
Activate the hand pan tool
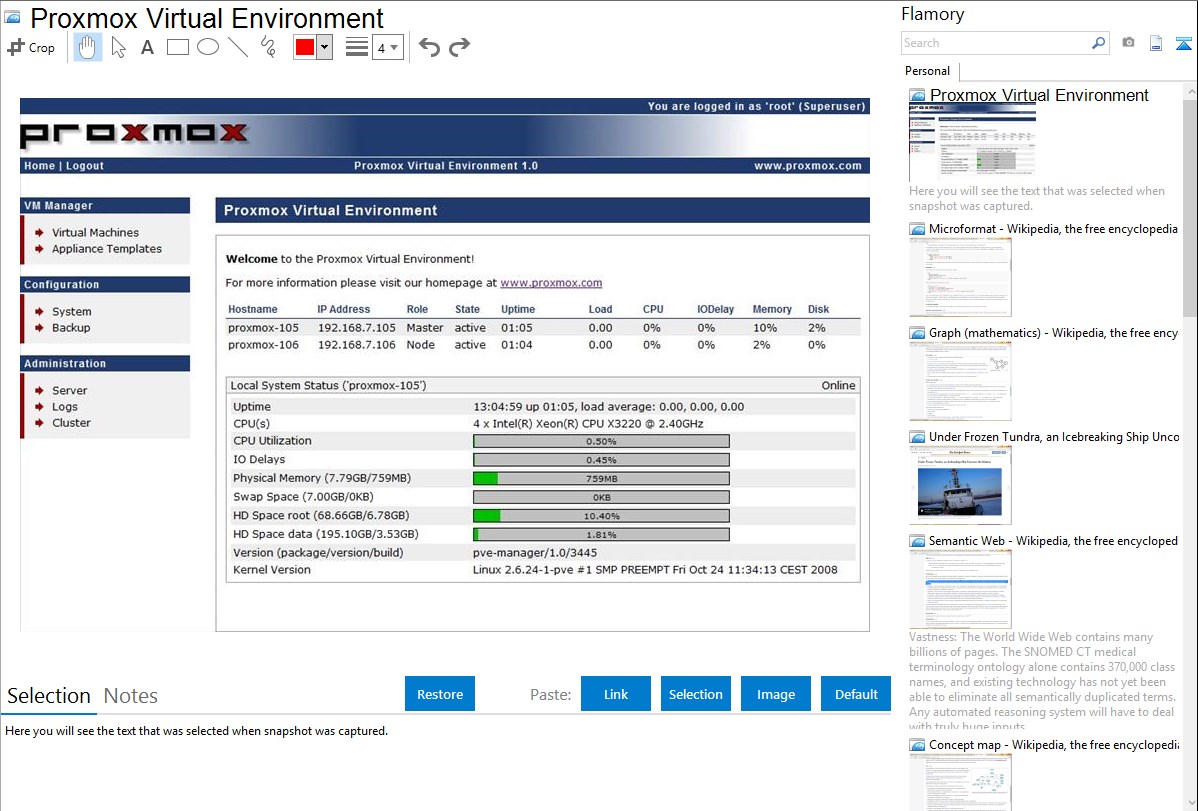[x=87, y=47]
